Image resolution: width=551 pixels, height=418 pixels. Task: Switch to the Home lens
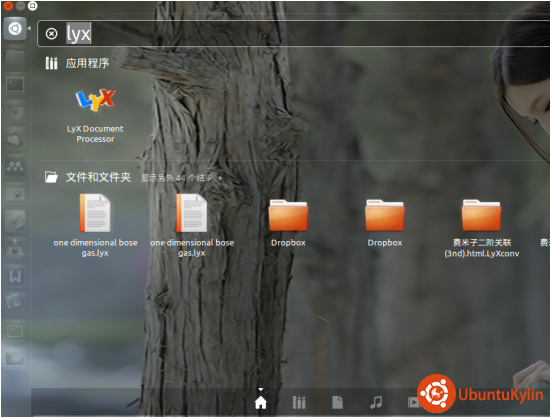(261, 403)
